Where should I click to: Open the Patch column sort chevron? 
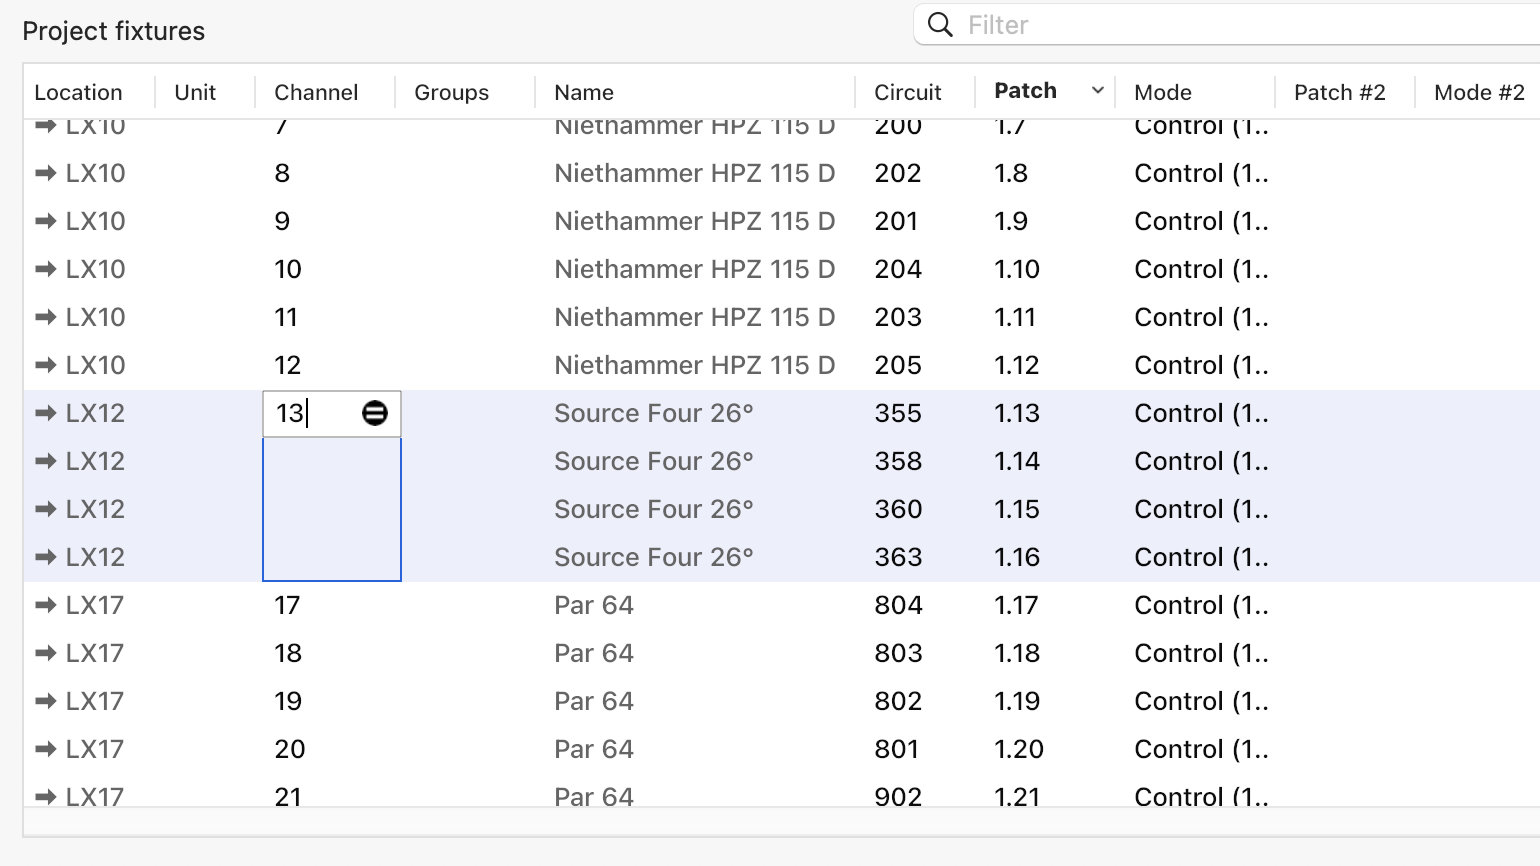pos(1097,91)
